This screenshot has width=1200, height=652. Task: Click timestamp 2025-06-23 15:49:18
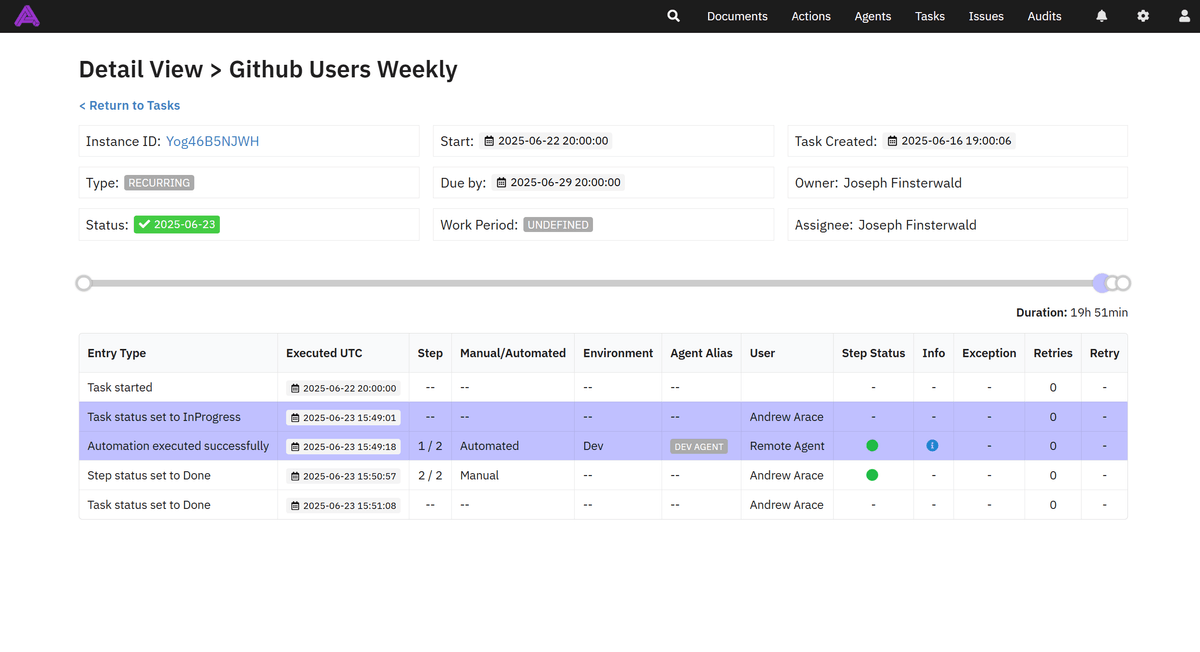point(343,447)
